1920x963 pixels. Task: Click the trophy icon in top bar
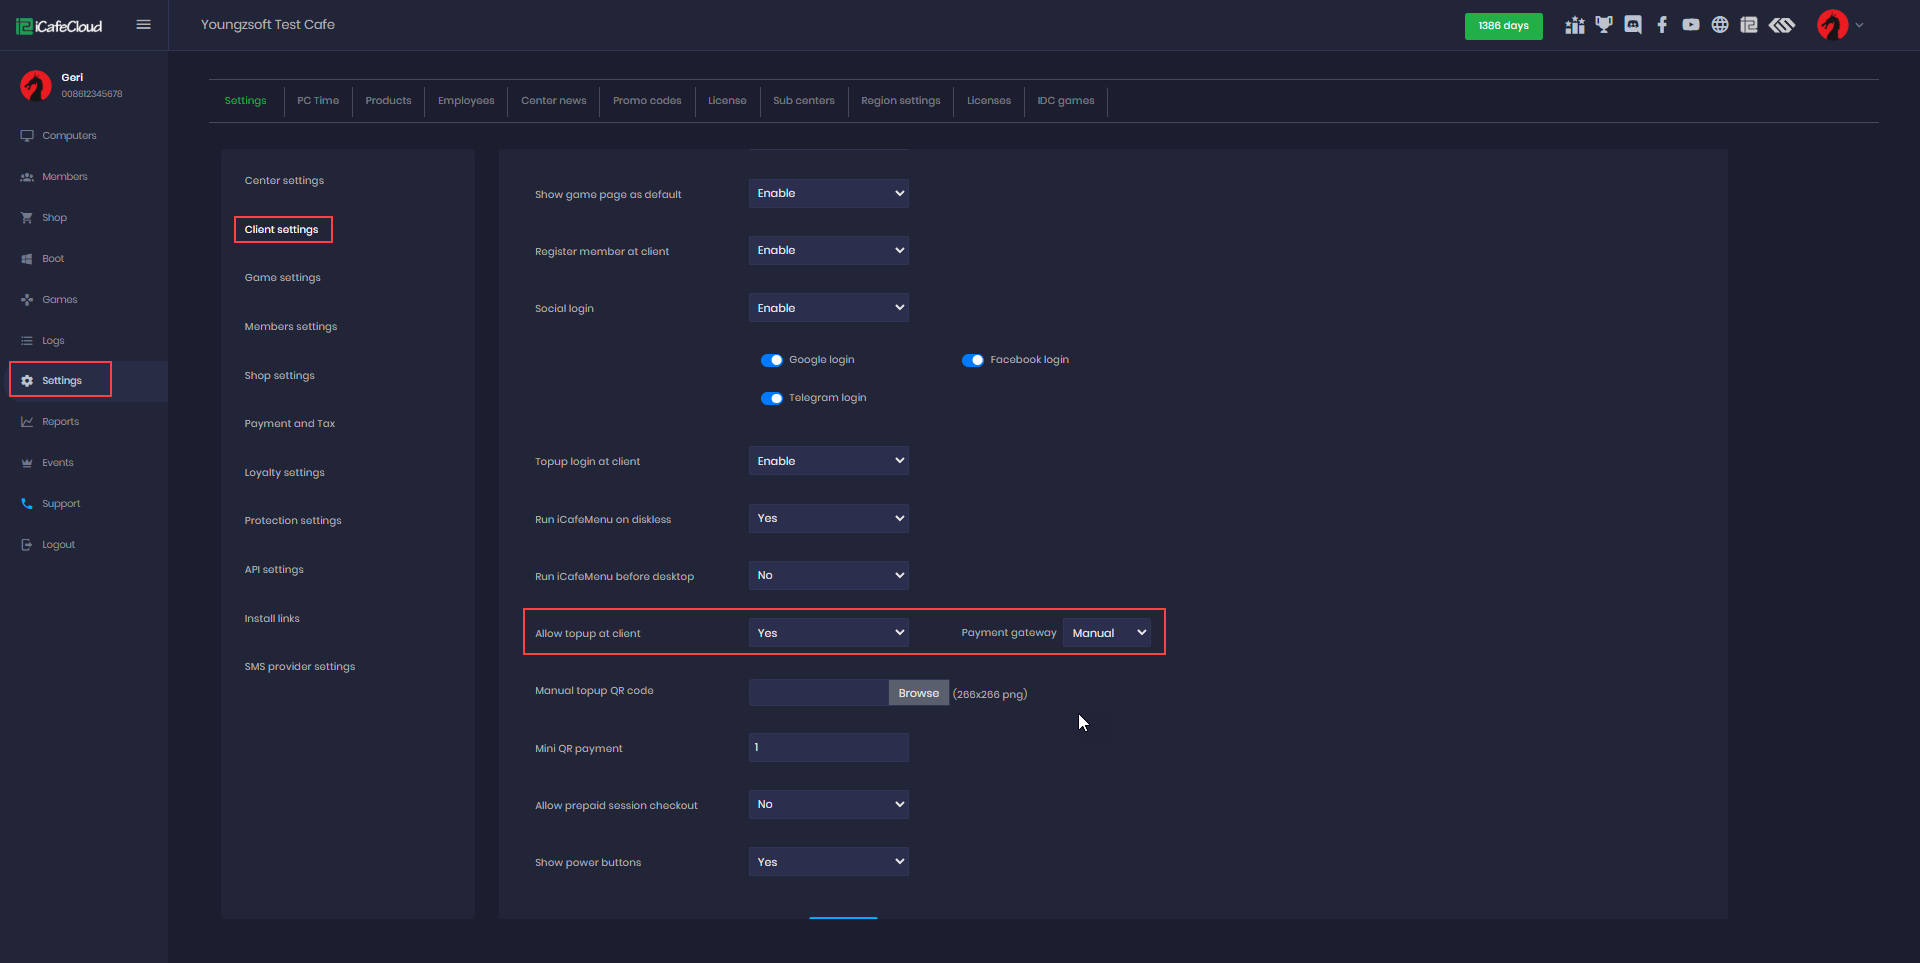click(1604, 25)
